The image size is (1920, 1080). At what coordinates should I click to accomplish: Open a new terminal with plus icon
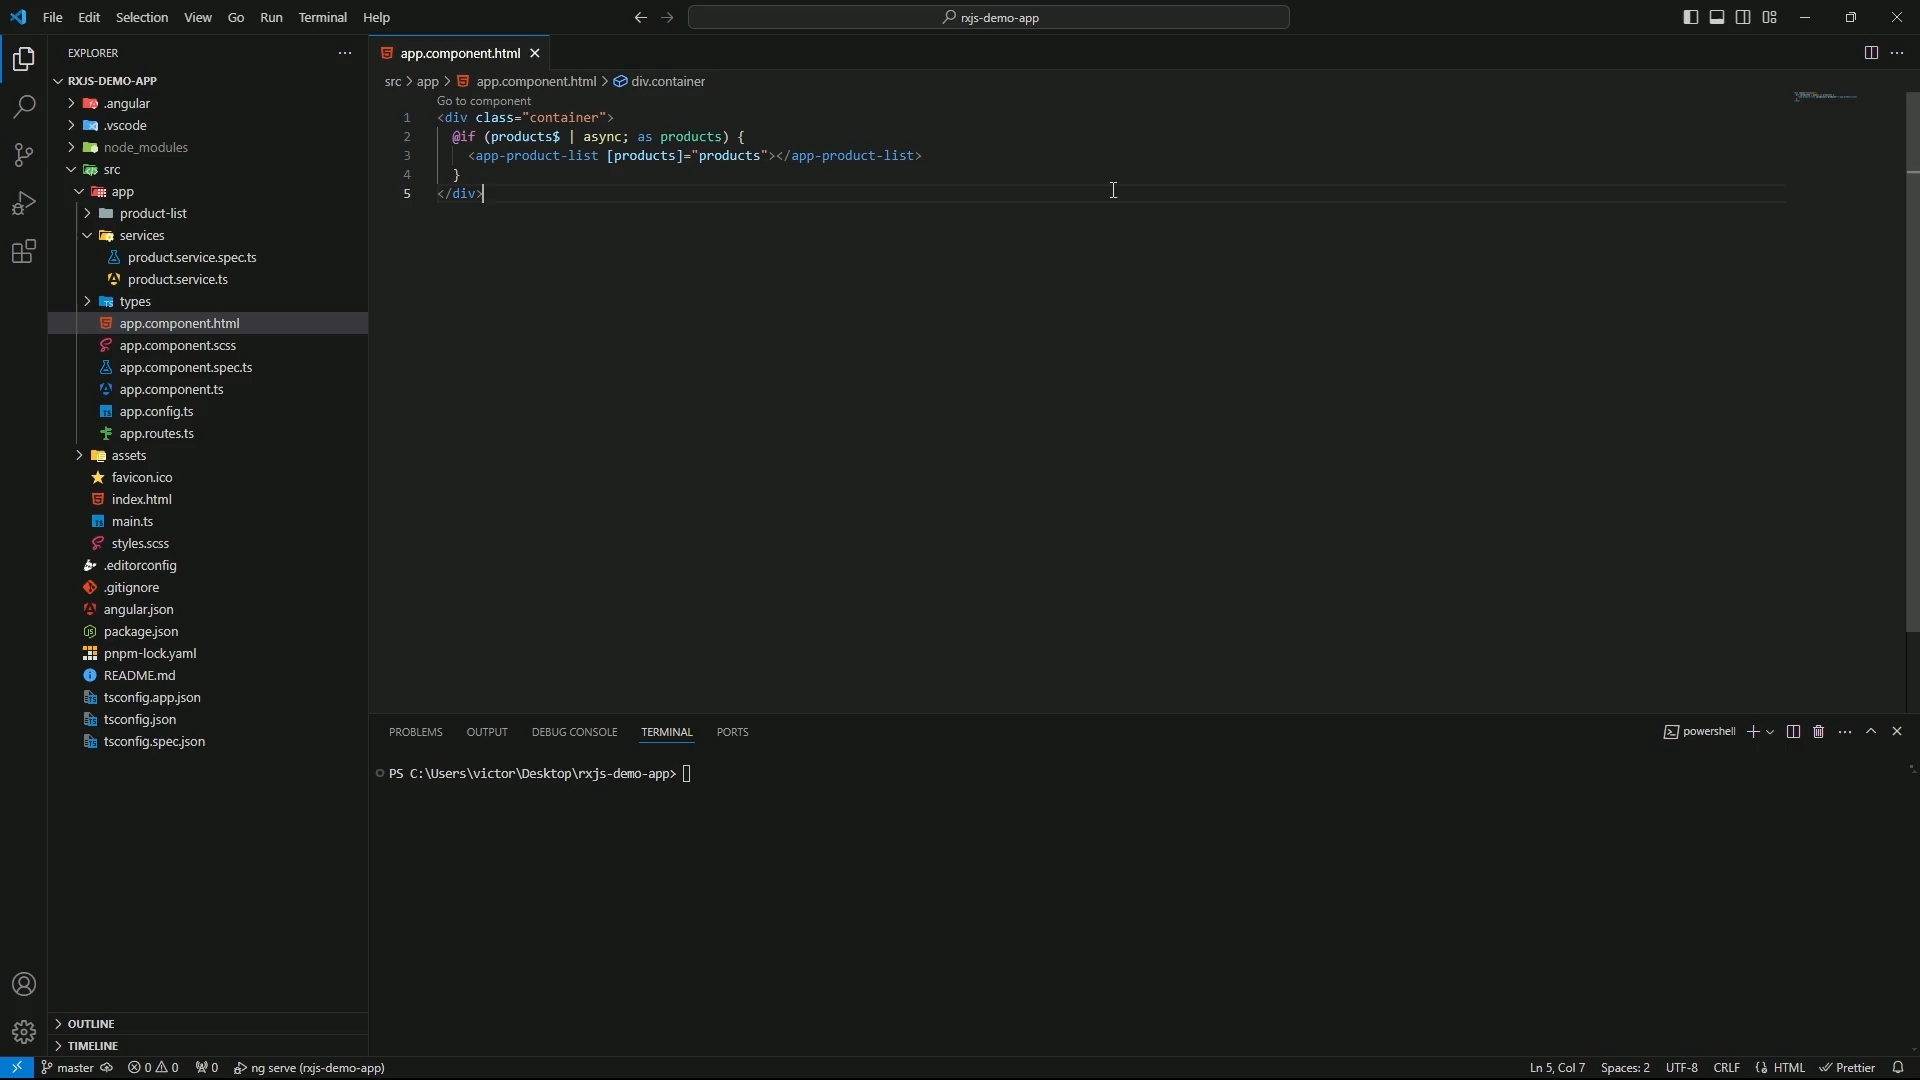pyautogui.click(x=1752, y=731)
